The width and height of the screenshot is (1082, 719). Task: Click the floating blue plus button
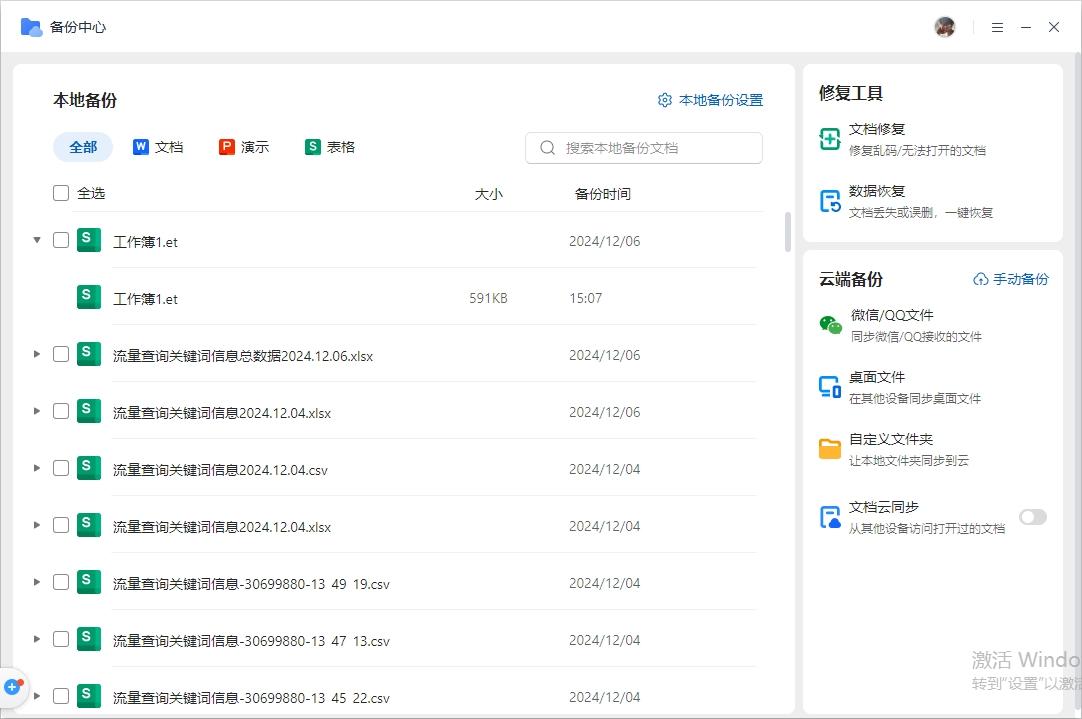(12, 687)
